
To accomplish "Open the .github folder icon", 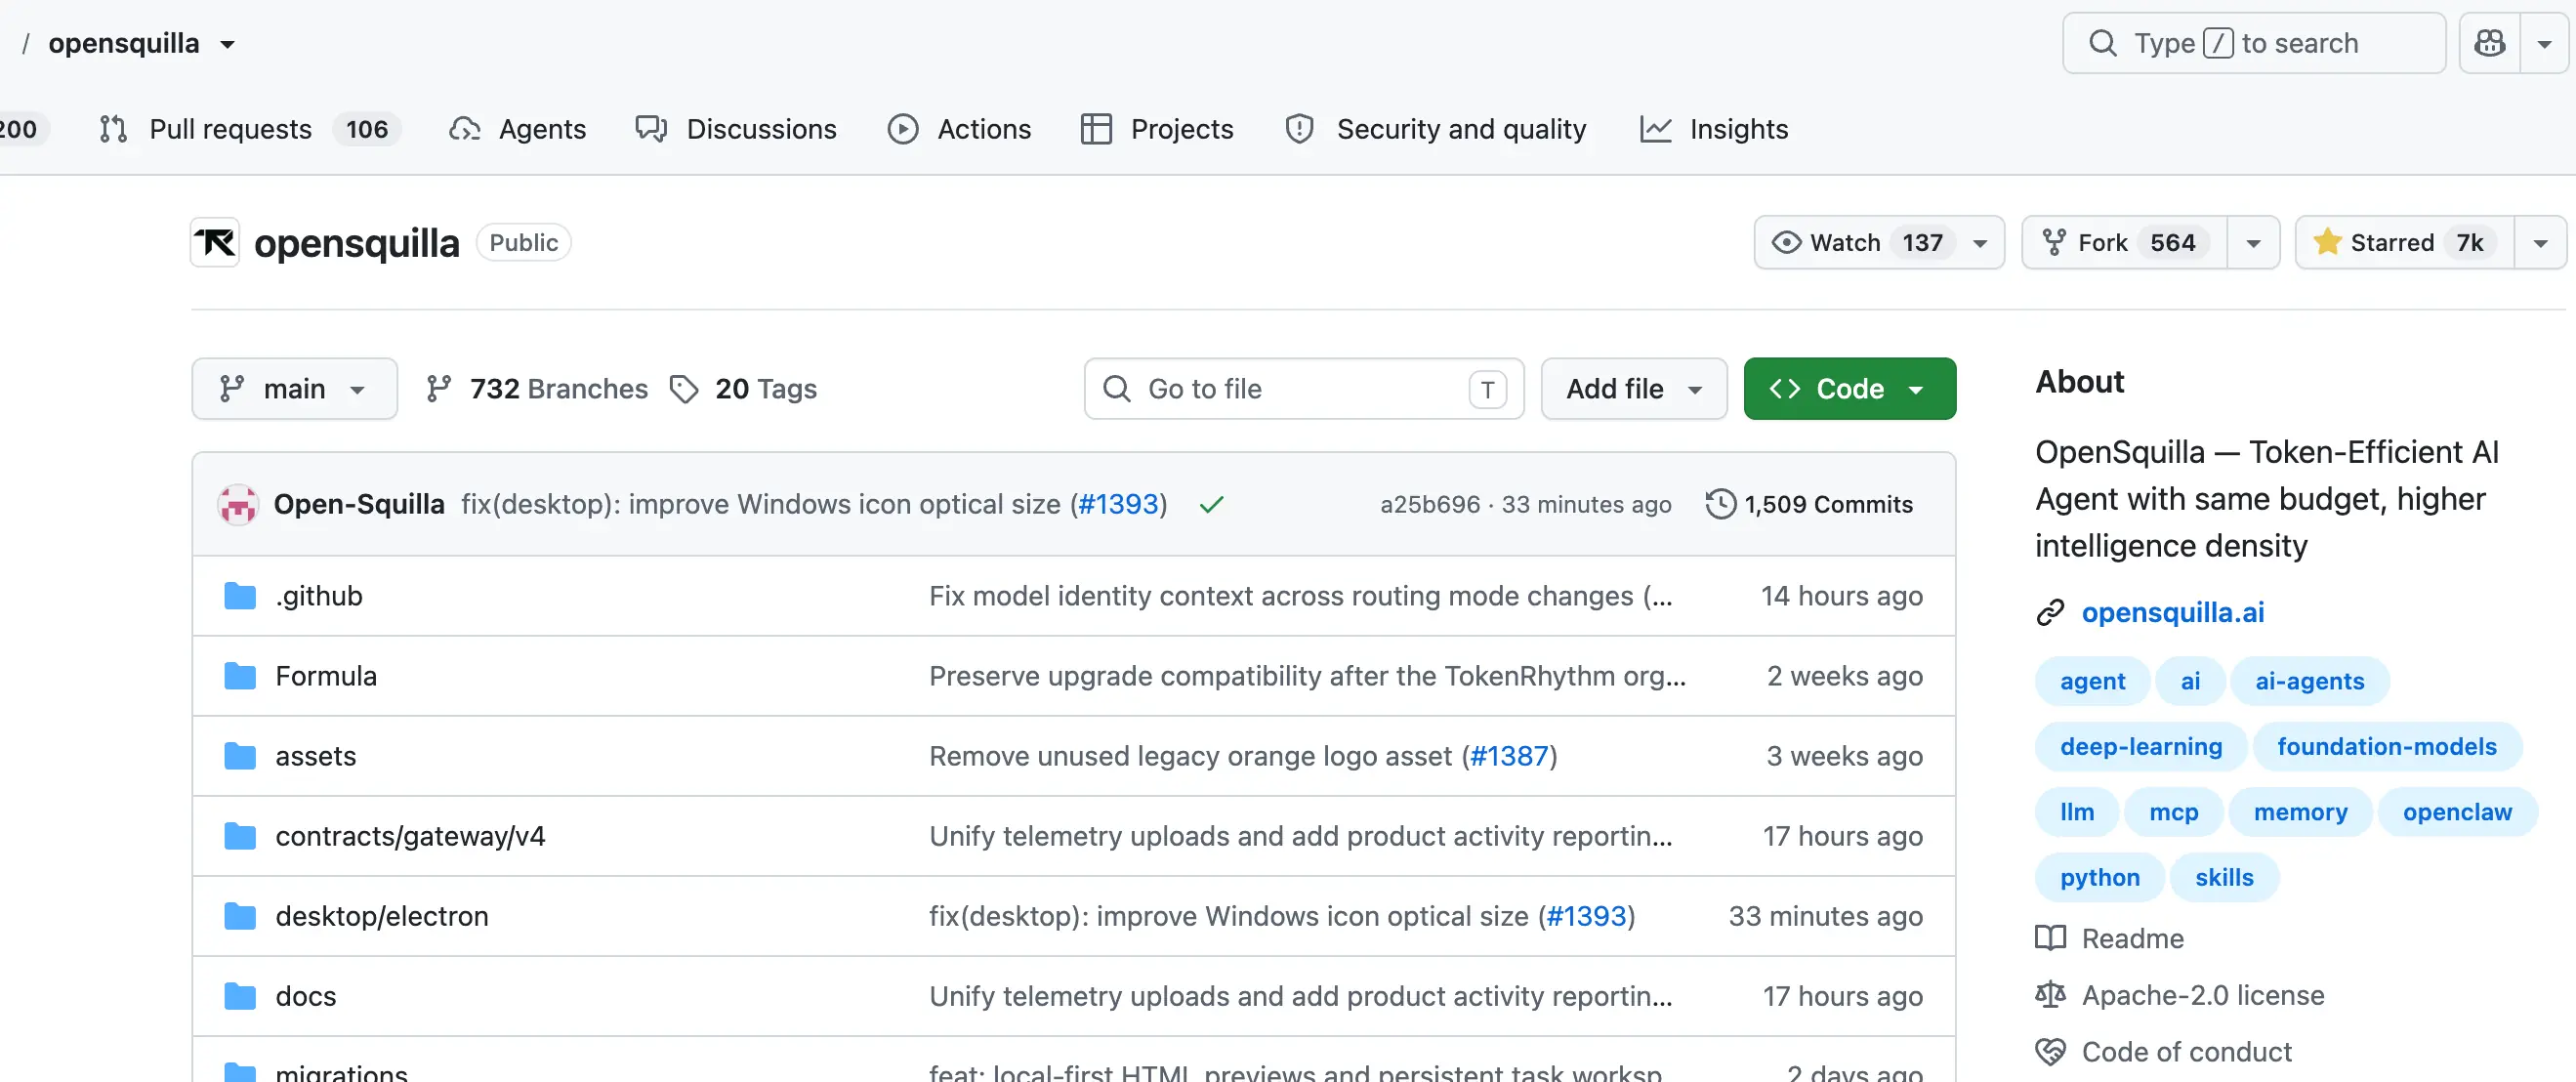I will tap(240, 596).
